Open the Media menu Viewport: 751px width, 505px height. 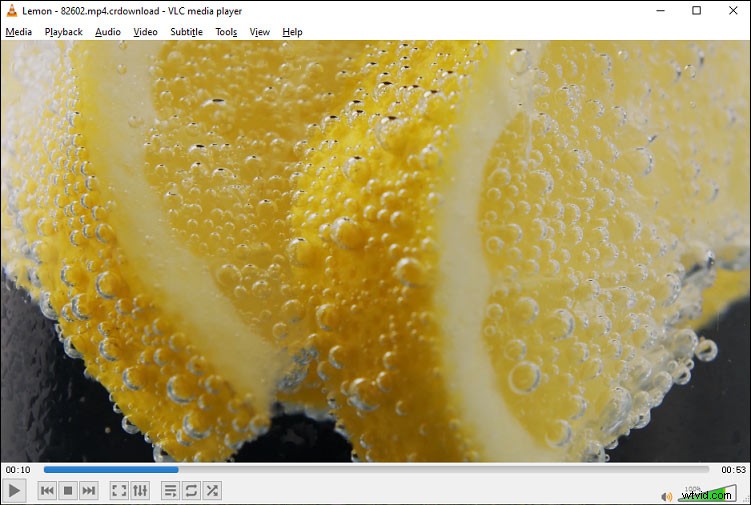19,32
